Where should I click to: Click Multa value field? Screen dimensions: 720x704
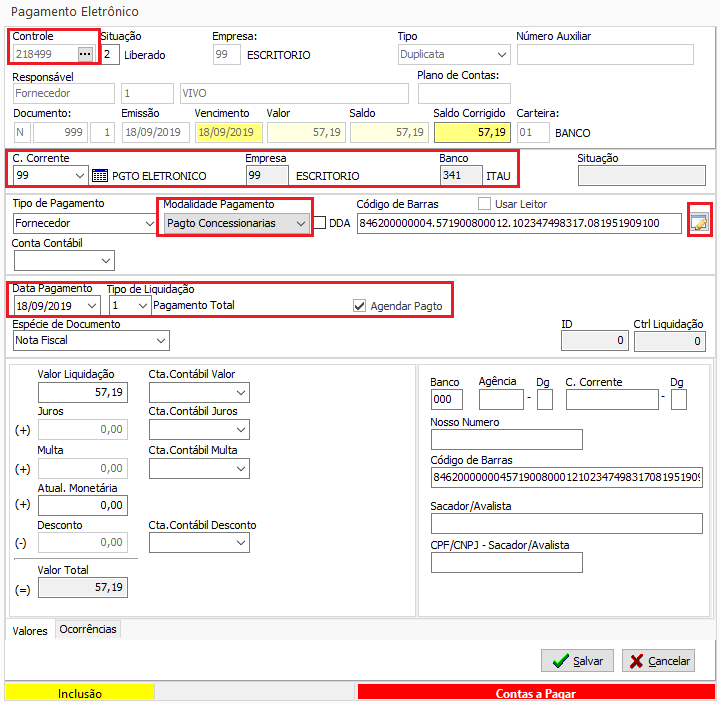(x=83, y=468)
